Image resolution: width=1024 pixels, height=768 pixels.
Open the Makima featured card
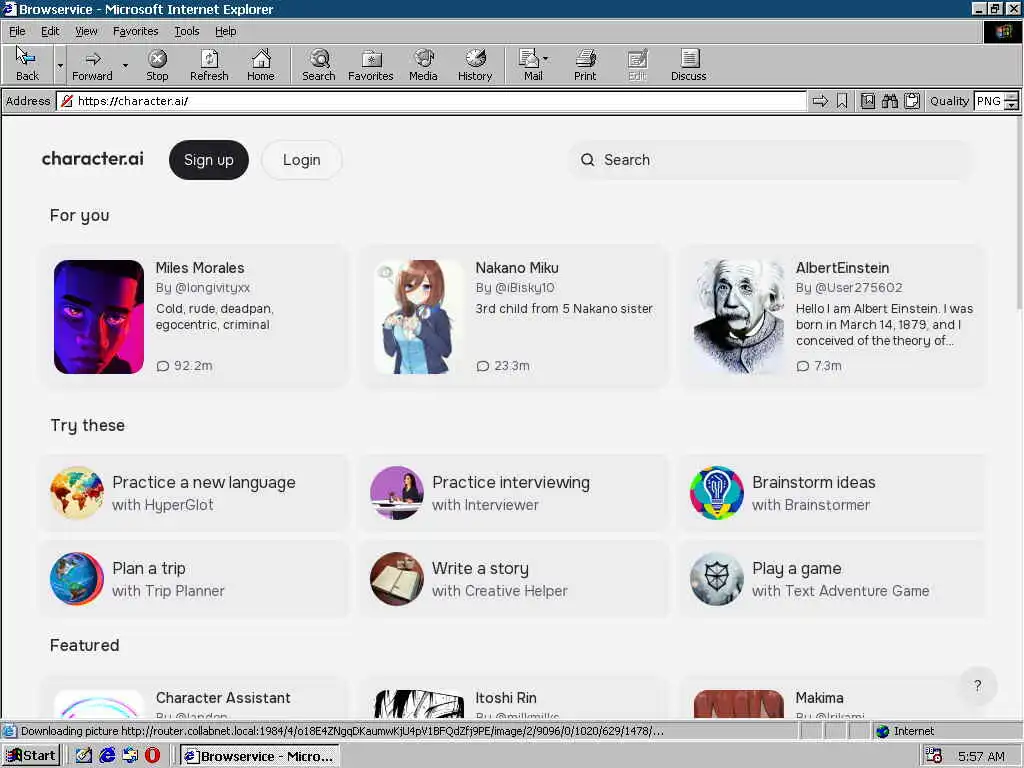tap(834, 699)
